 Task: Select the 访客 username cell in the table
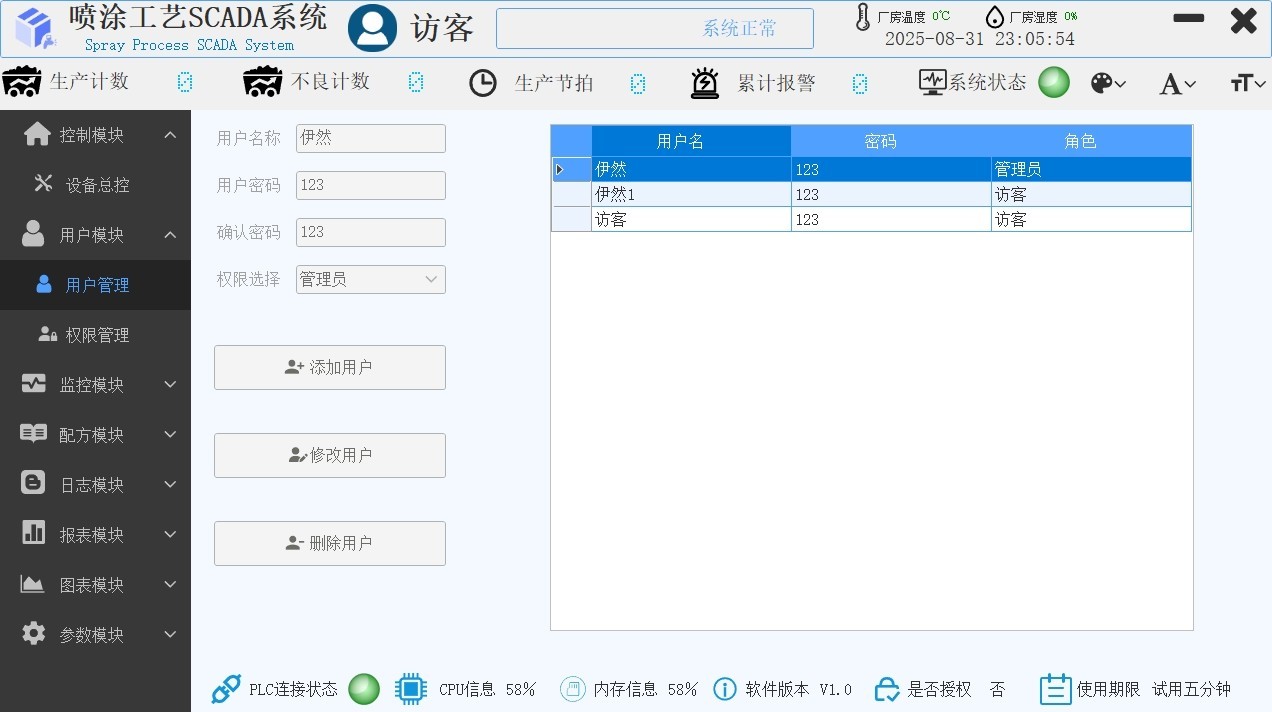691,219
